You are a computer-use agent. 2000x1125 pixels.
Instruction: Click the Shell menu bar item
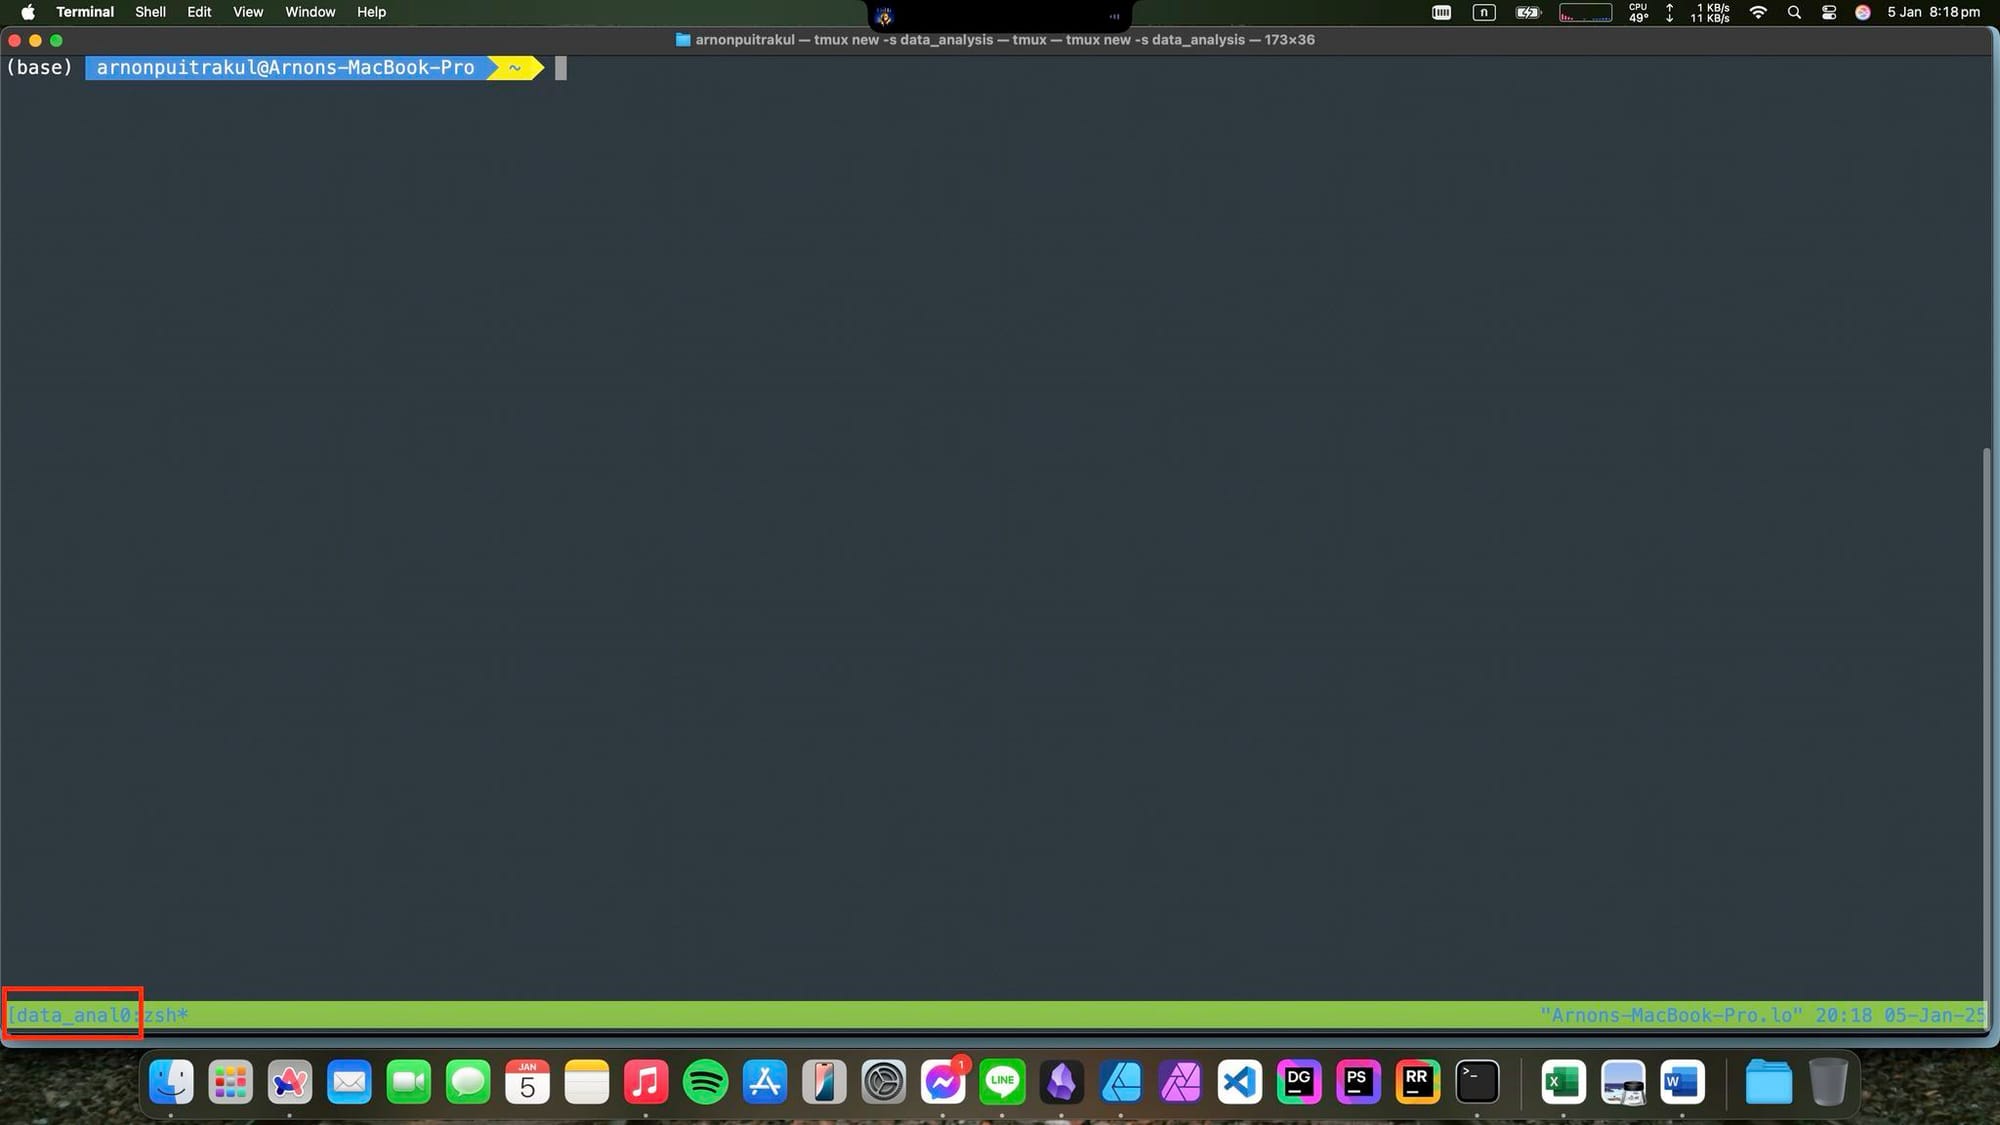point(150,12)
